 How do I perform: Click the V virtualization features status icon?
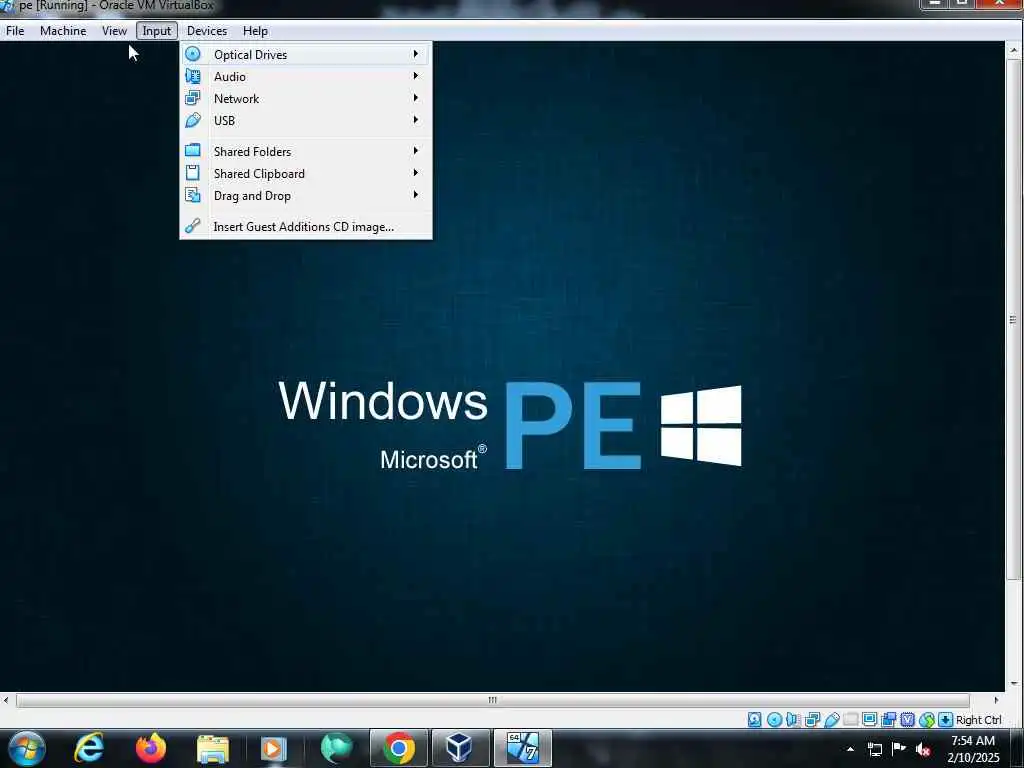tap(907, 720)
